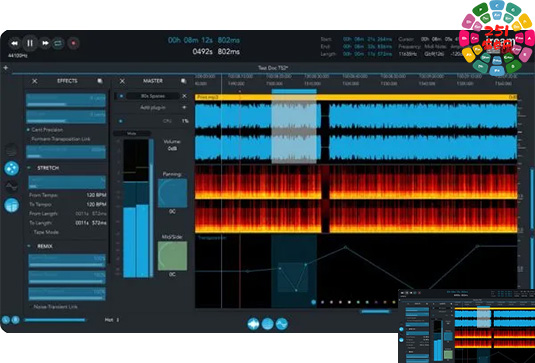
Task: Click the Mute button above the master meter
Action: point(132,134)
